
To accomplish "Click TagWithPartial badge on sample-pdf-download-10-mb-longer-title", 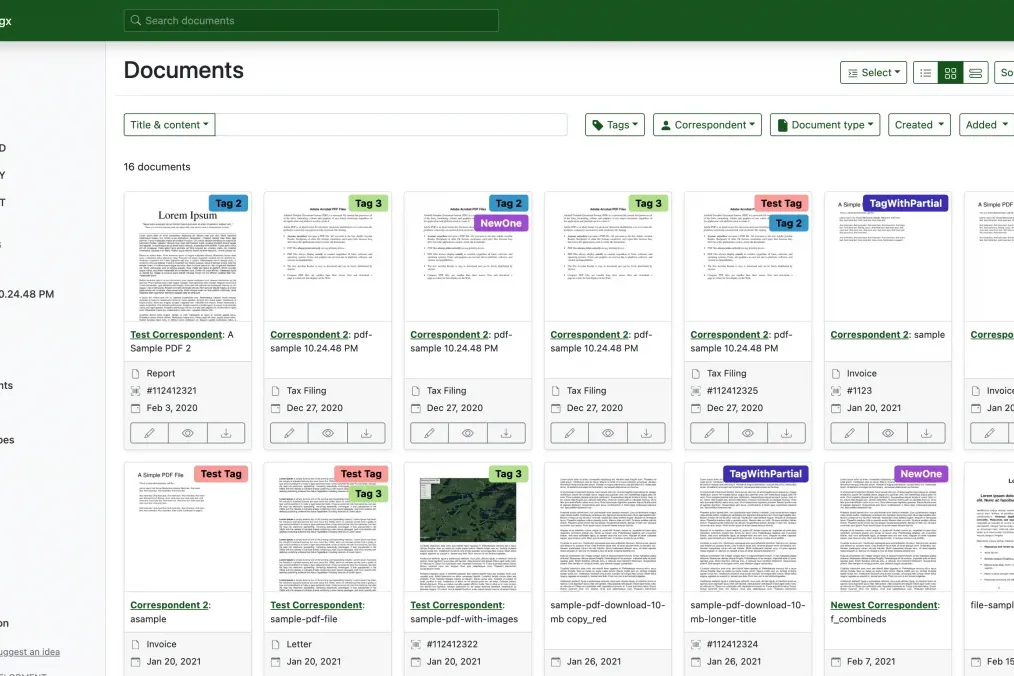I will (x=766, y=474).
